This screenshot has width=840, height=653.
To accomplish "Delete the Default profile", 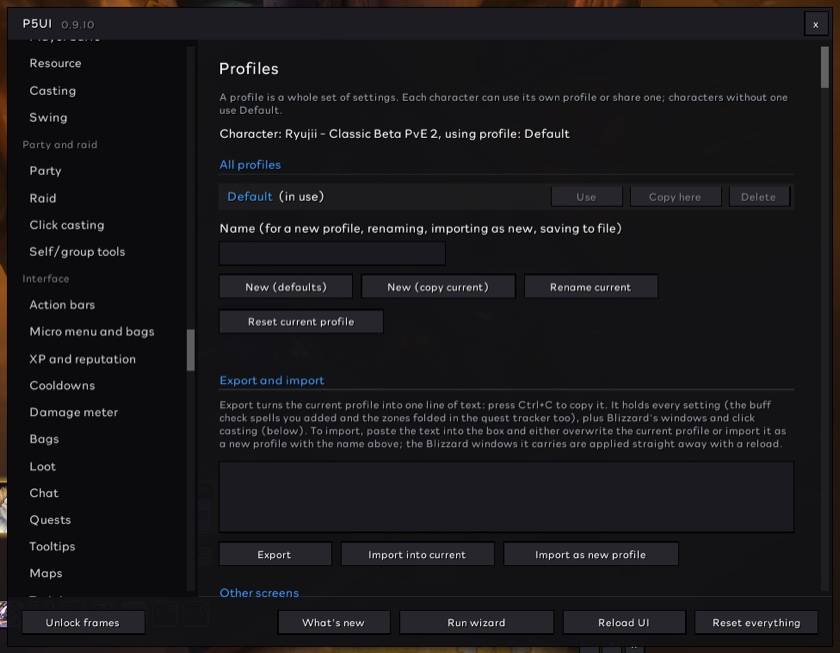I will 759,197.
